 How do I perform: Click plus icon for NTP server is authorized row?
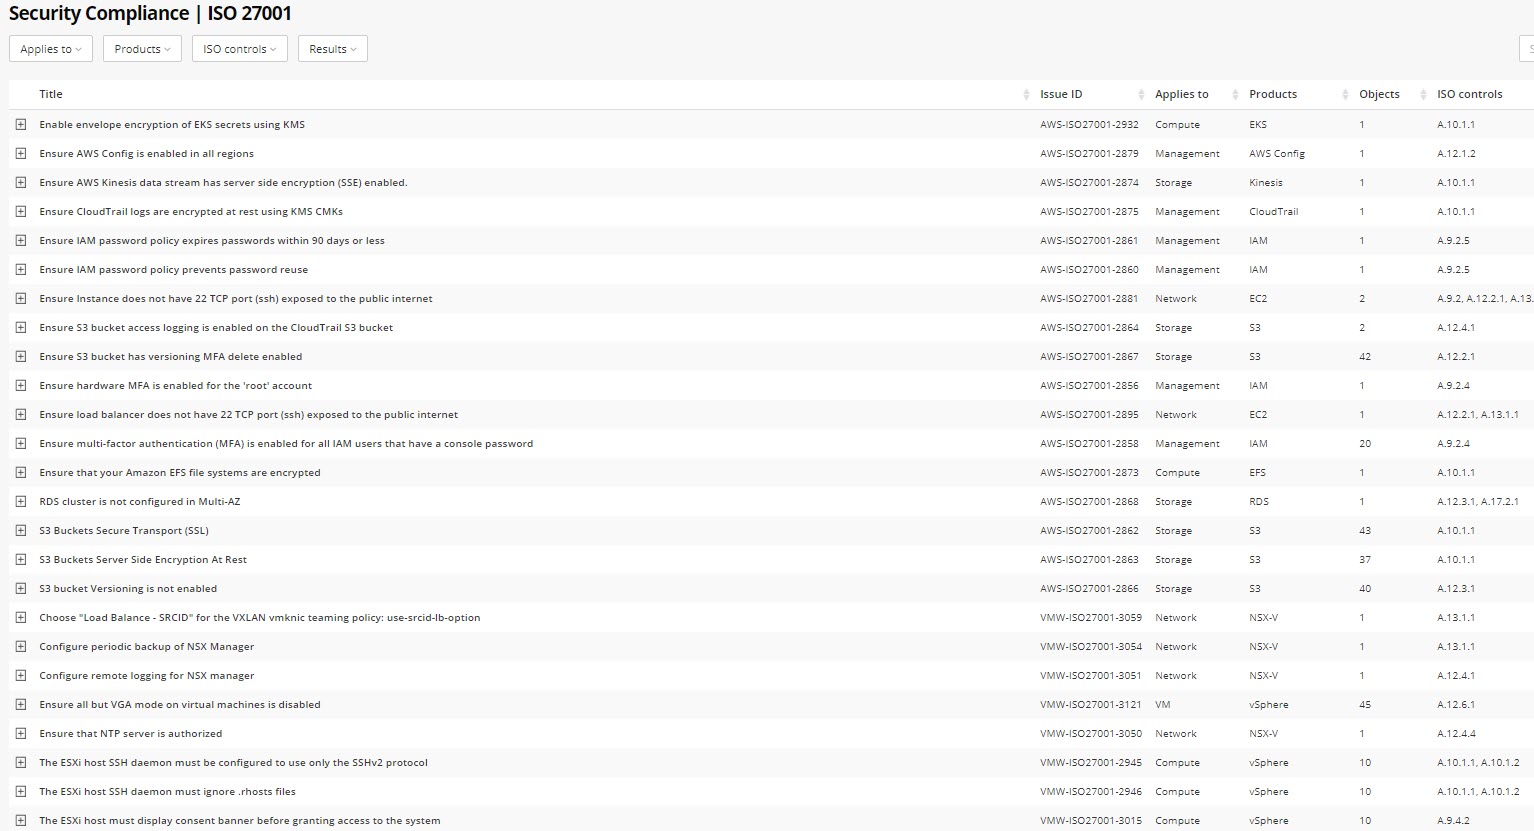20,734
